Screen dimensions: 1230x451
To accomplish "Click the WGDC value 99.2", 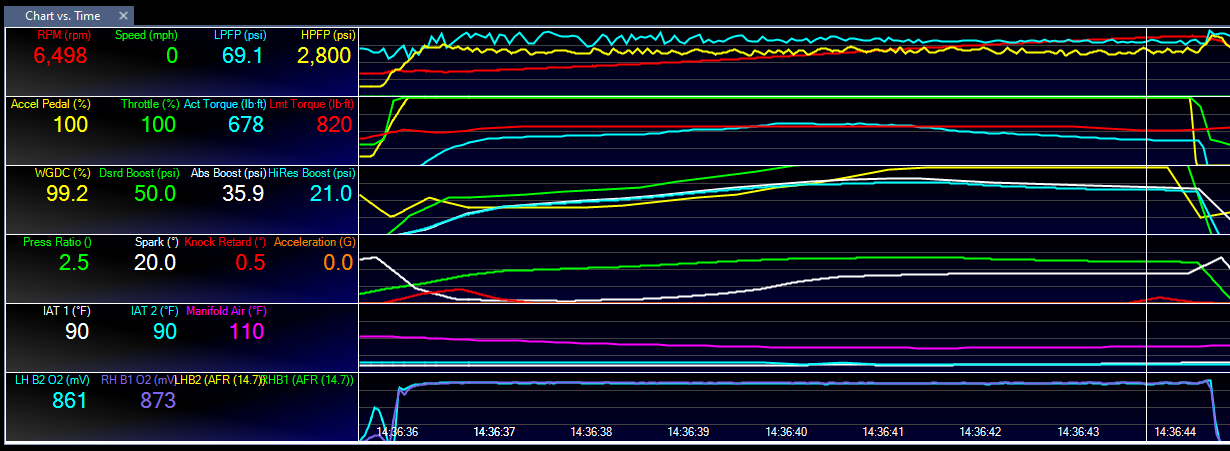I will point(68,194).
